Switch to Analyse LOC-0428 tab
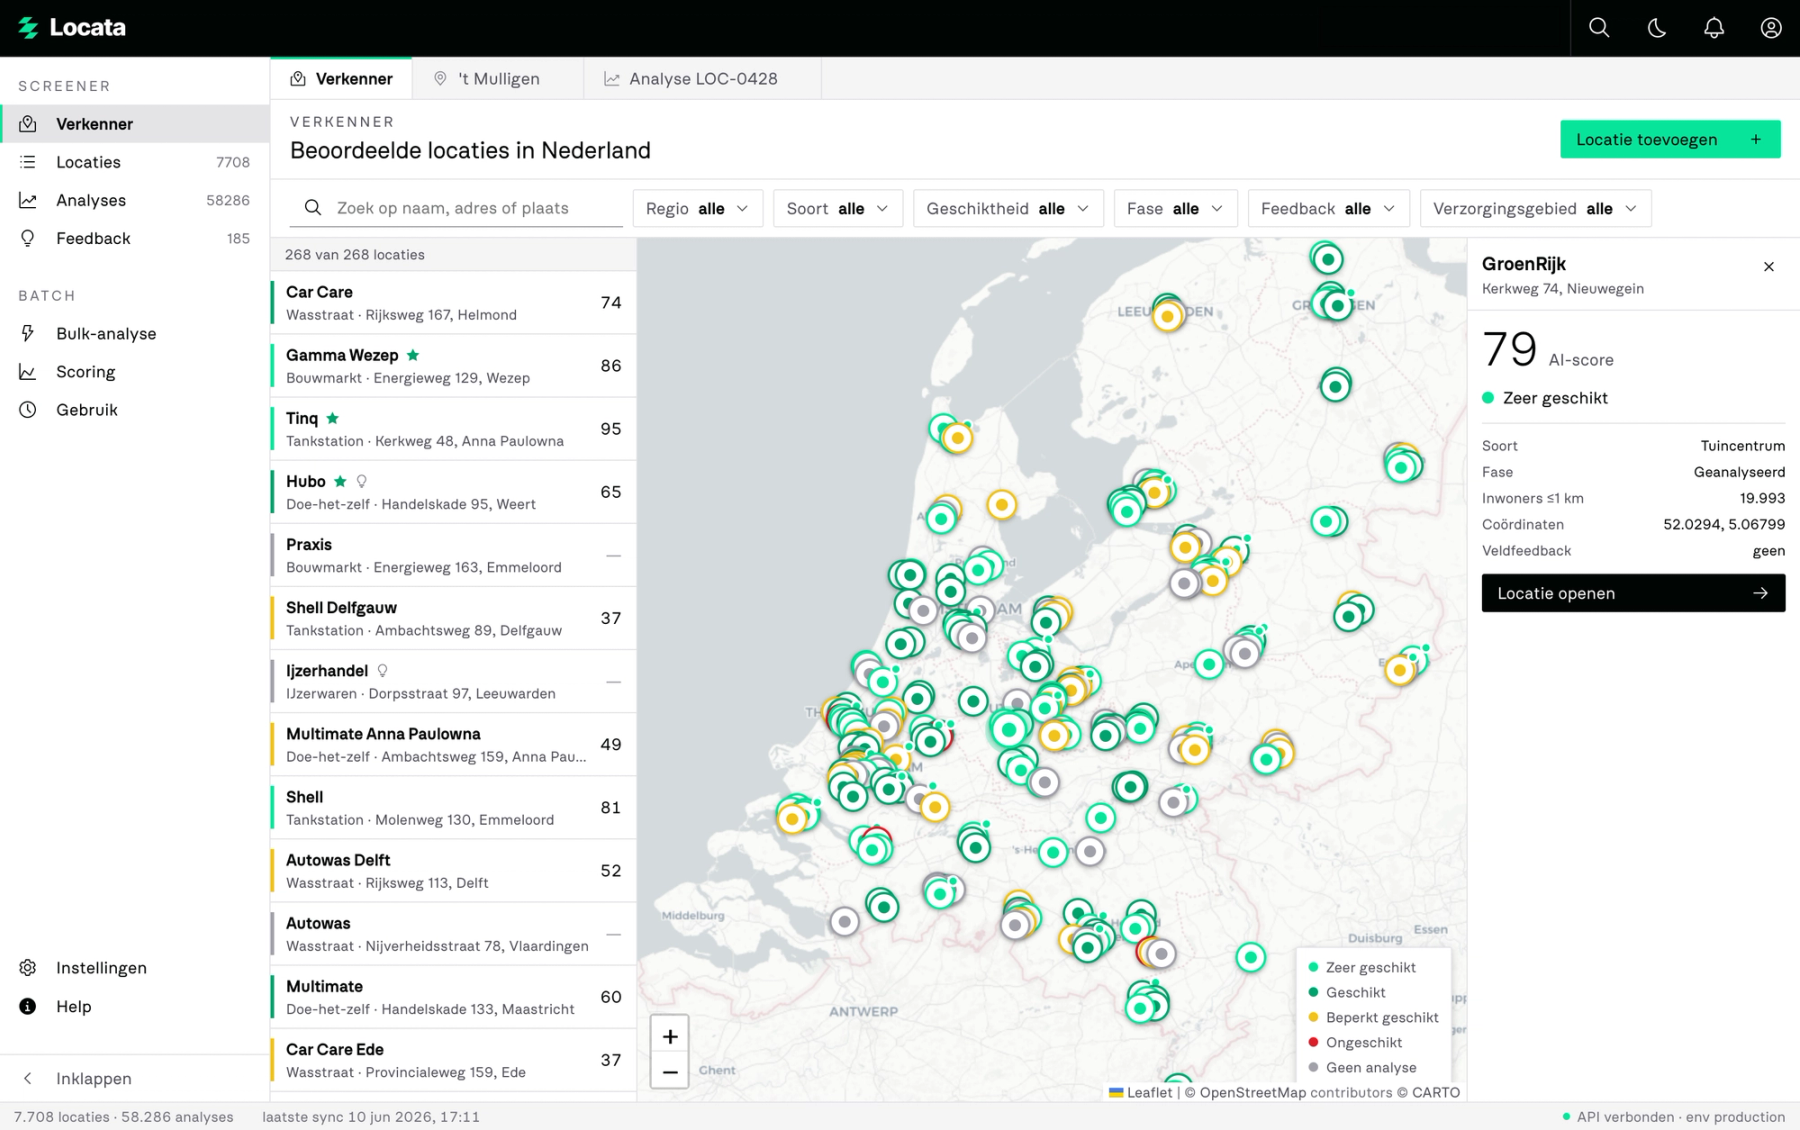This screenshot has height=1130, width=1800. [702, 78]
